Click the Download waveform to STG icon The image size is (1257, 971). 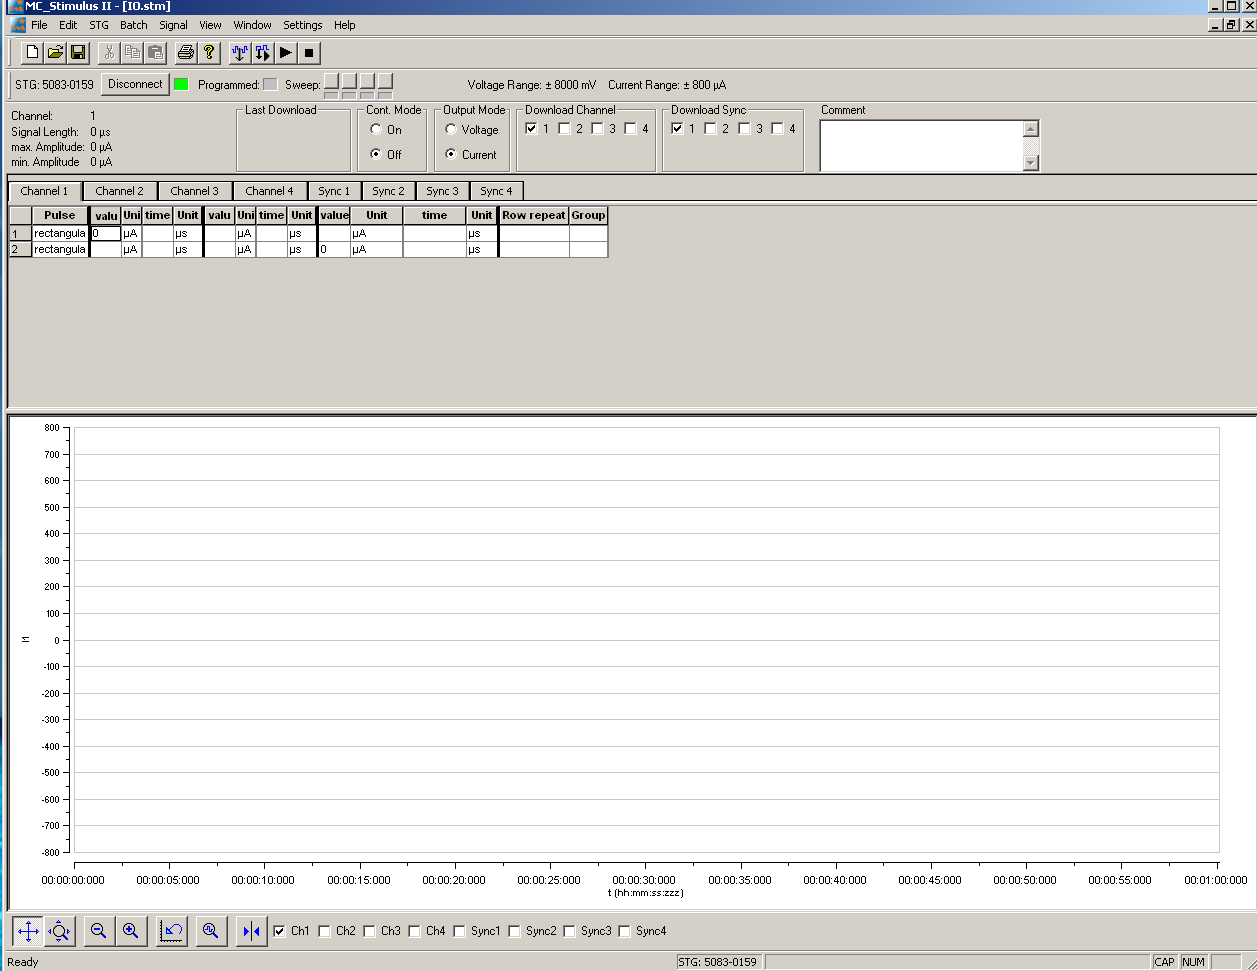(239, 52)
